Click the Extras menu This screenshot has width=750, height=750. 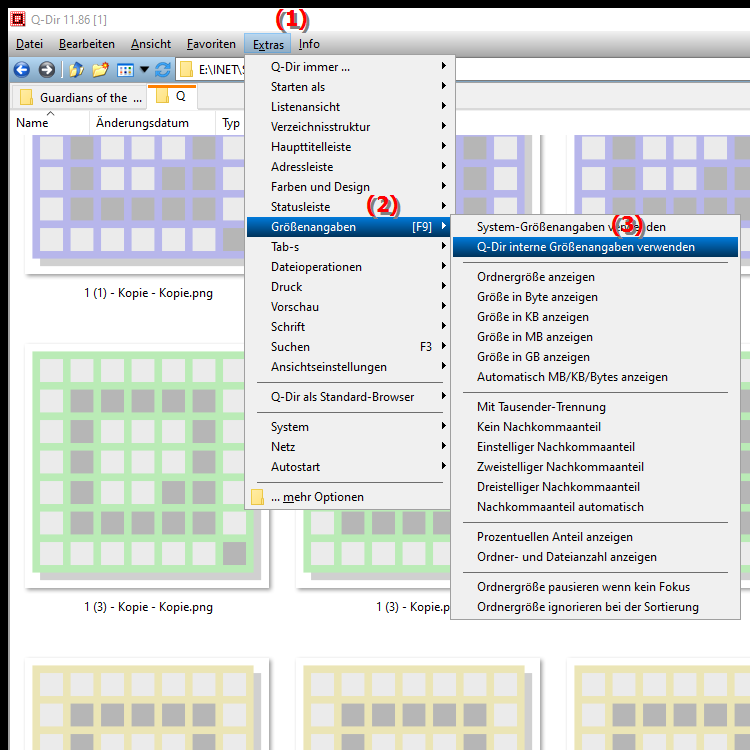[x=268, y=44]
